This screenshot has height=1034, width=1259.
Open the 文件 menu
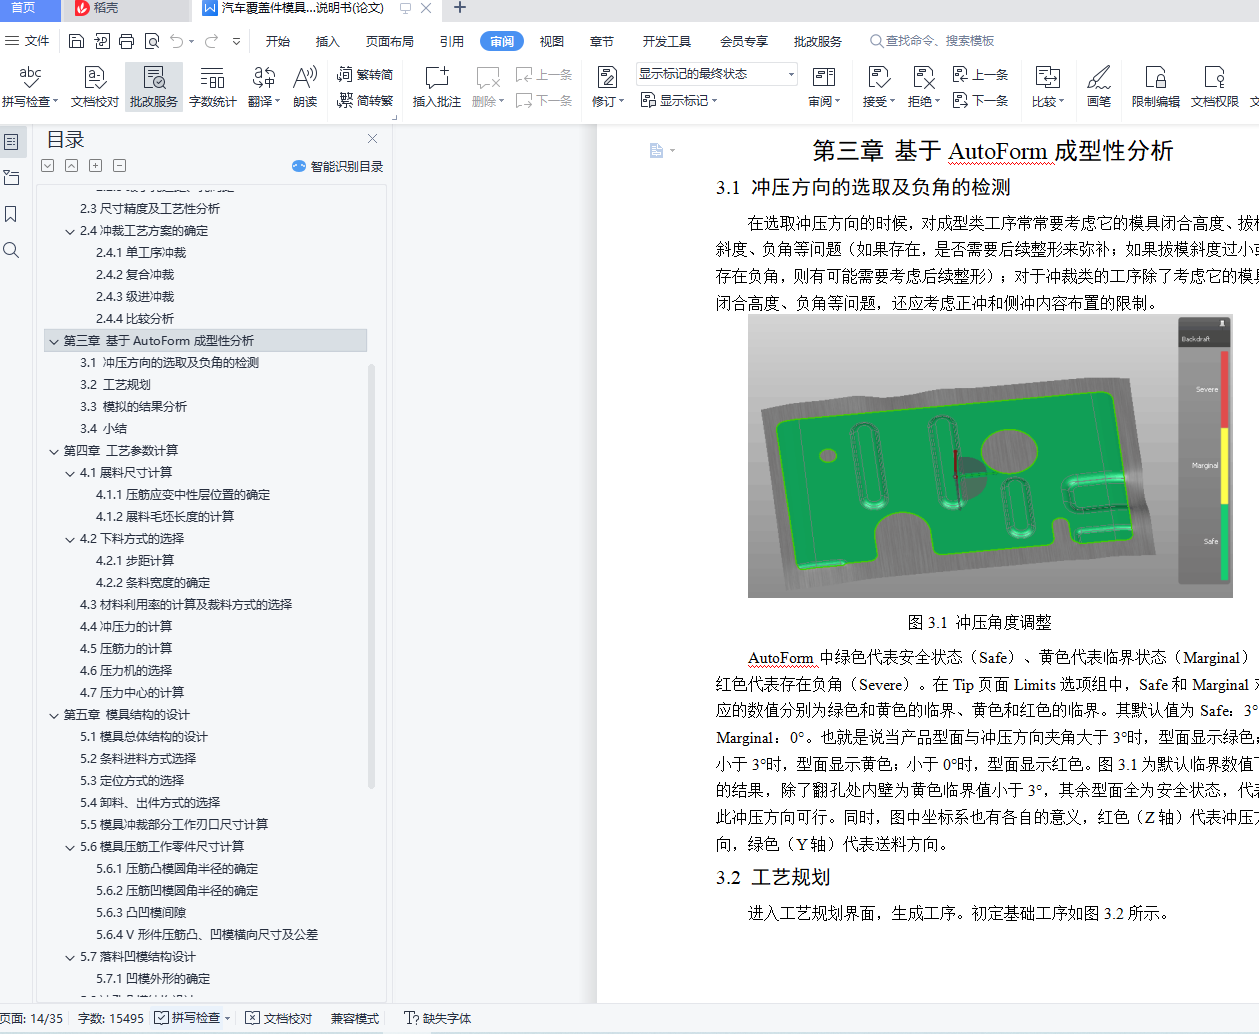point(27,41)
